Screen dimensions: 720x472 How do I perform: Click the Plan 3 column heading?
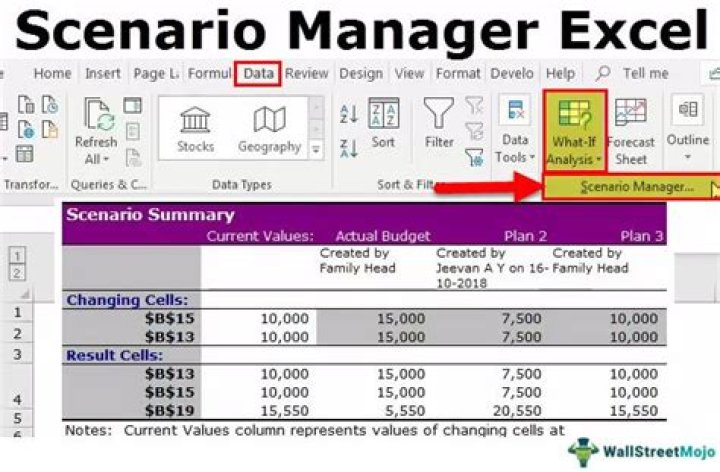641,236
